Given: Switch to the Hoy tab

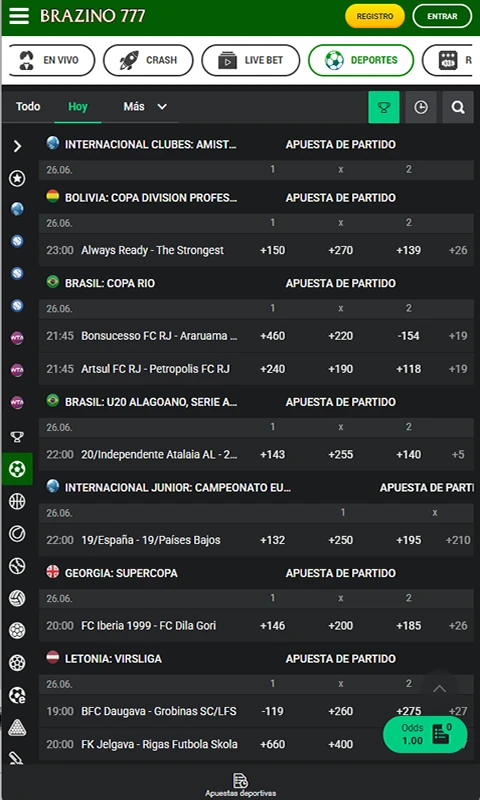Looking at the screenshot, I should point(78,107).
